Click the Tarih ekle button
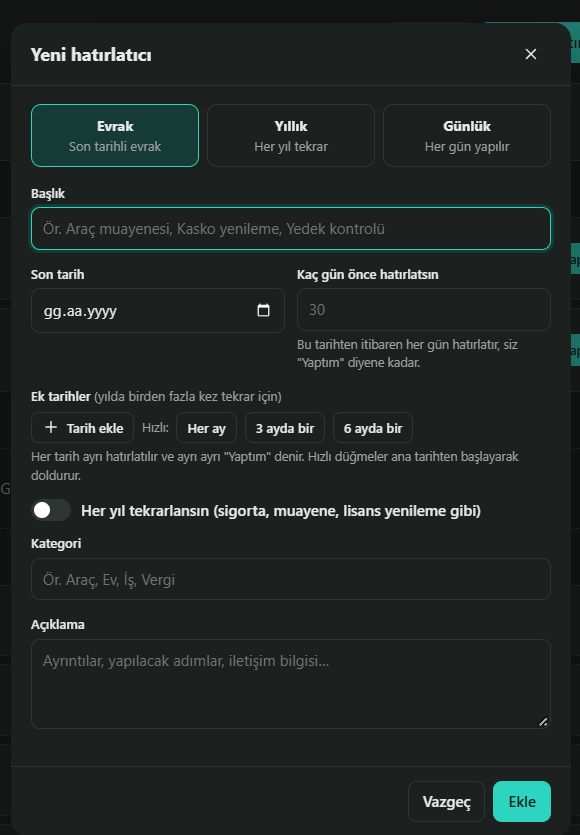This screenshot has height=835, width=580. (83, 428)
